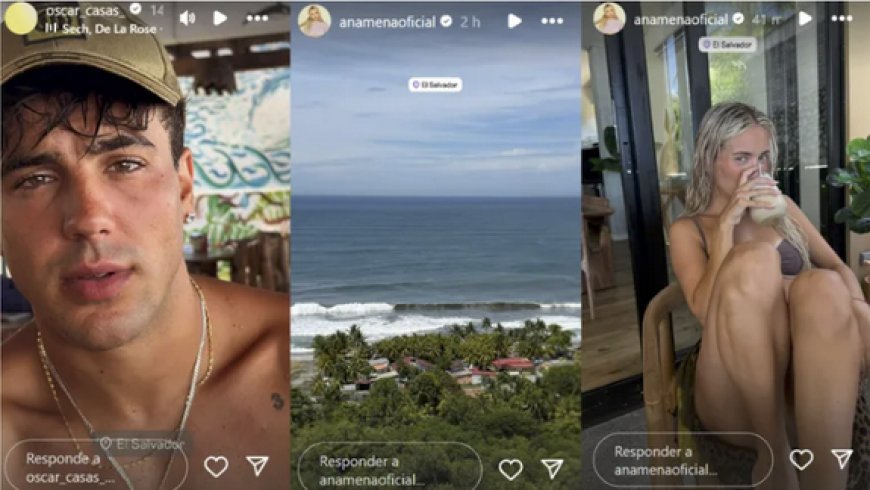
Task: Like the oscar_casas_ story with heart
Action: pos(216,466)
